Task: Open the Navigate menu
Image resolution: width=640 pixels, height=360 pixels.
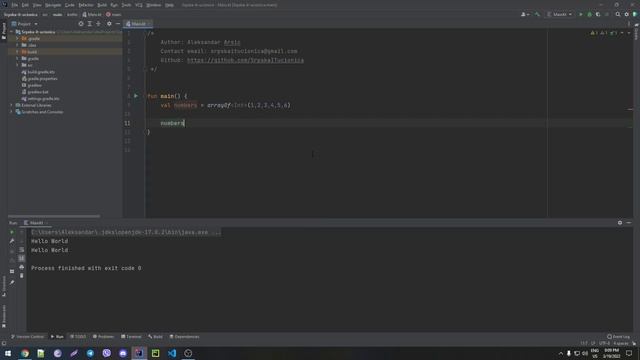Action: pos(53,5)
